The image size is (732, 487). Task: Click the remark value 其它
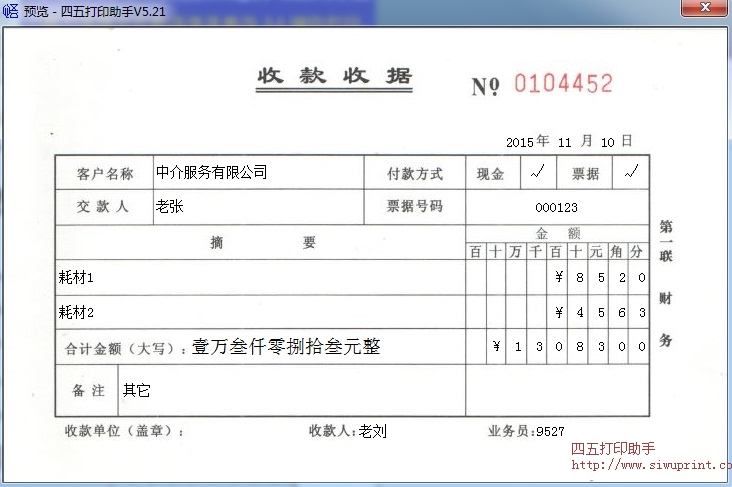(136, 390)
